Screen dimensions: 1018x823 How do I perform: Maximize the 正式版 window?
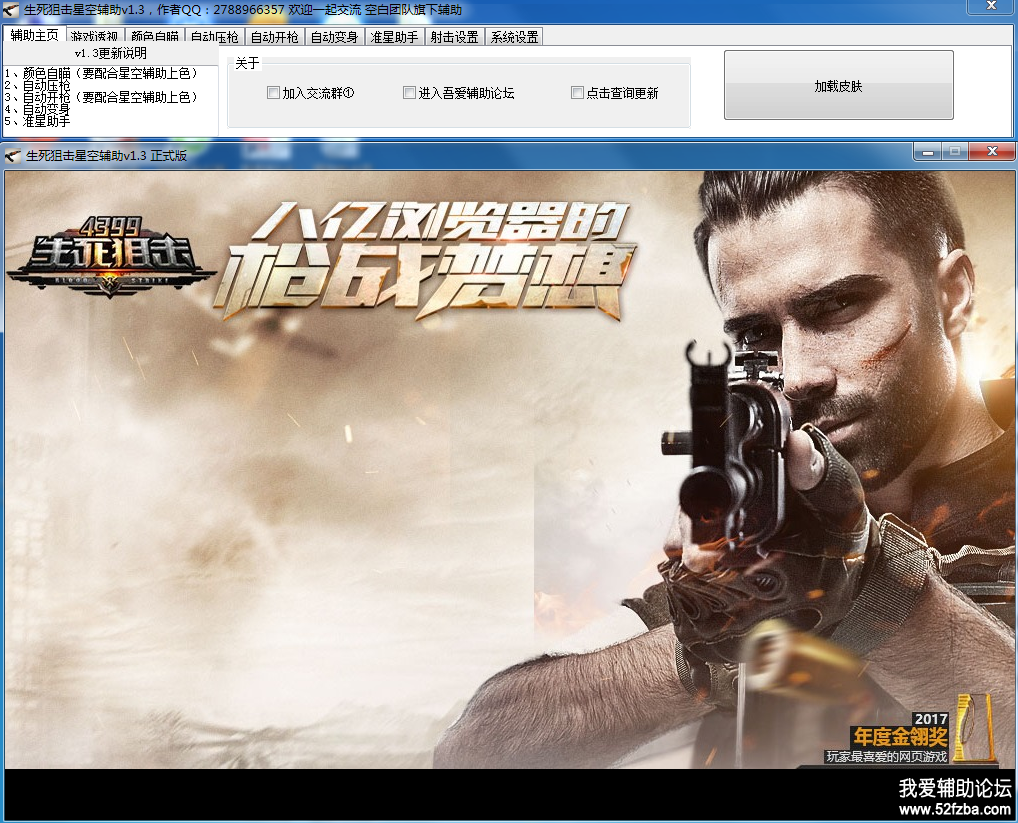coord(955,152)
